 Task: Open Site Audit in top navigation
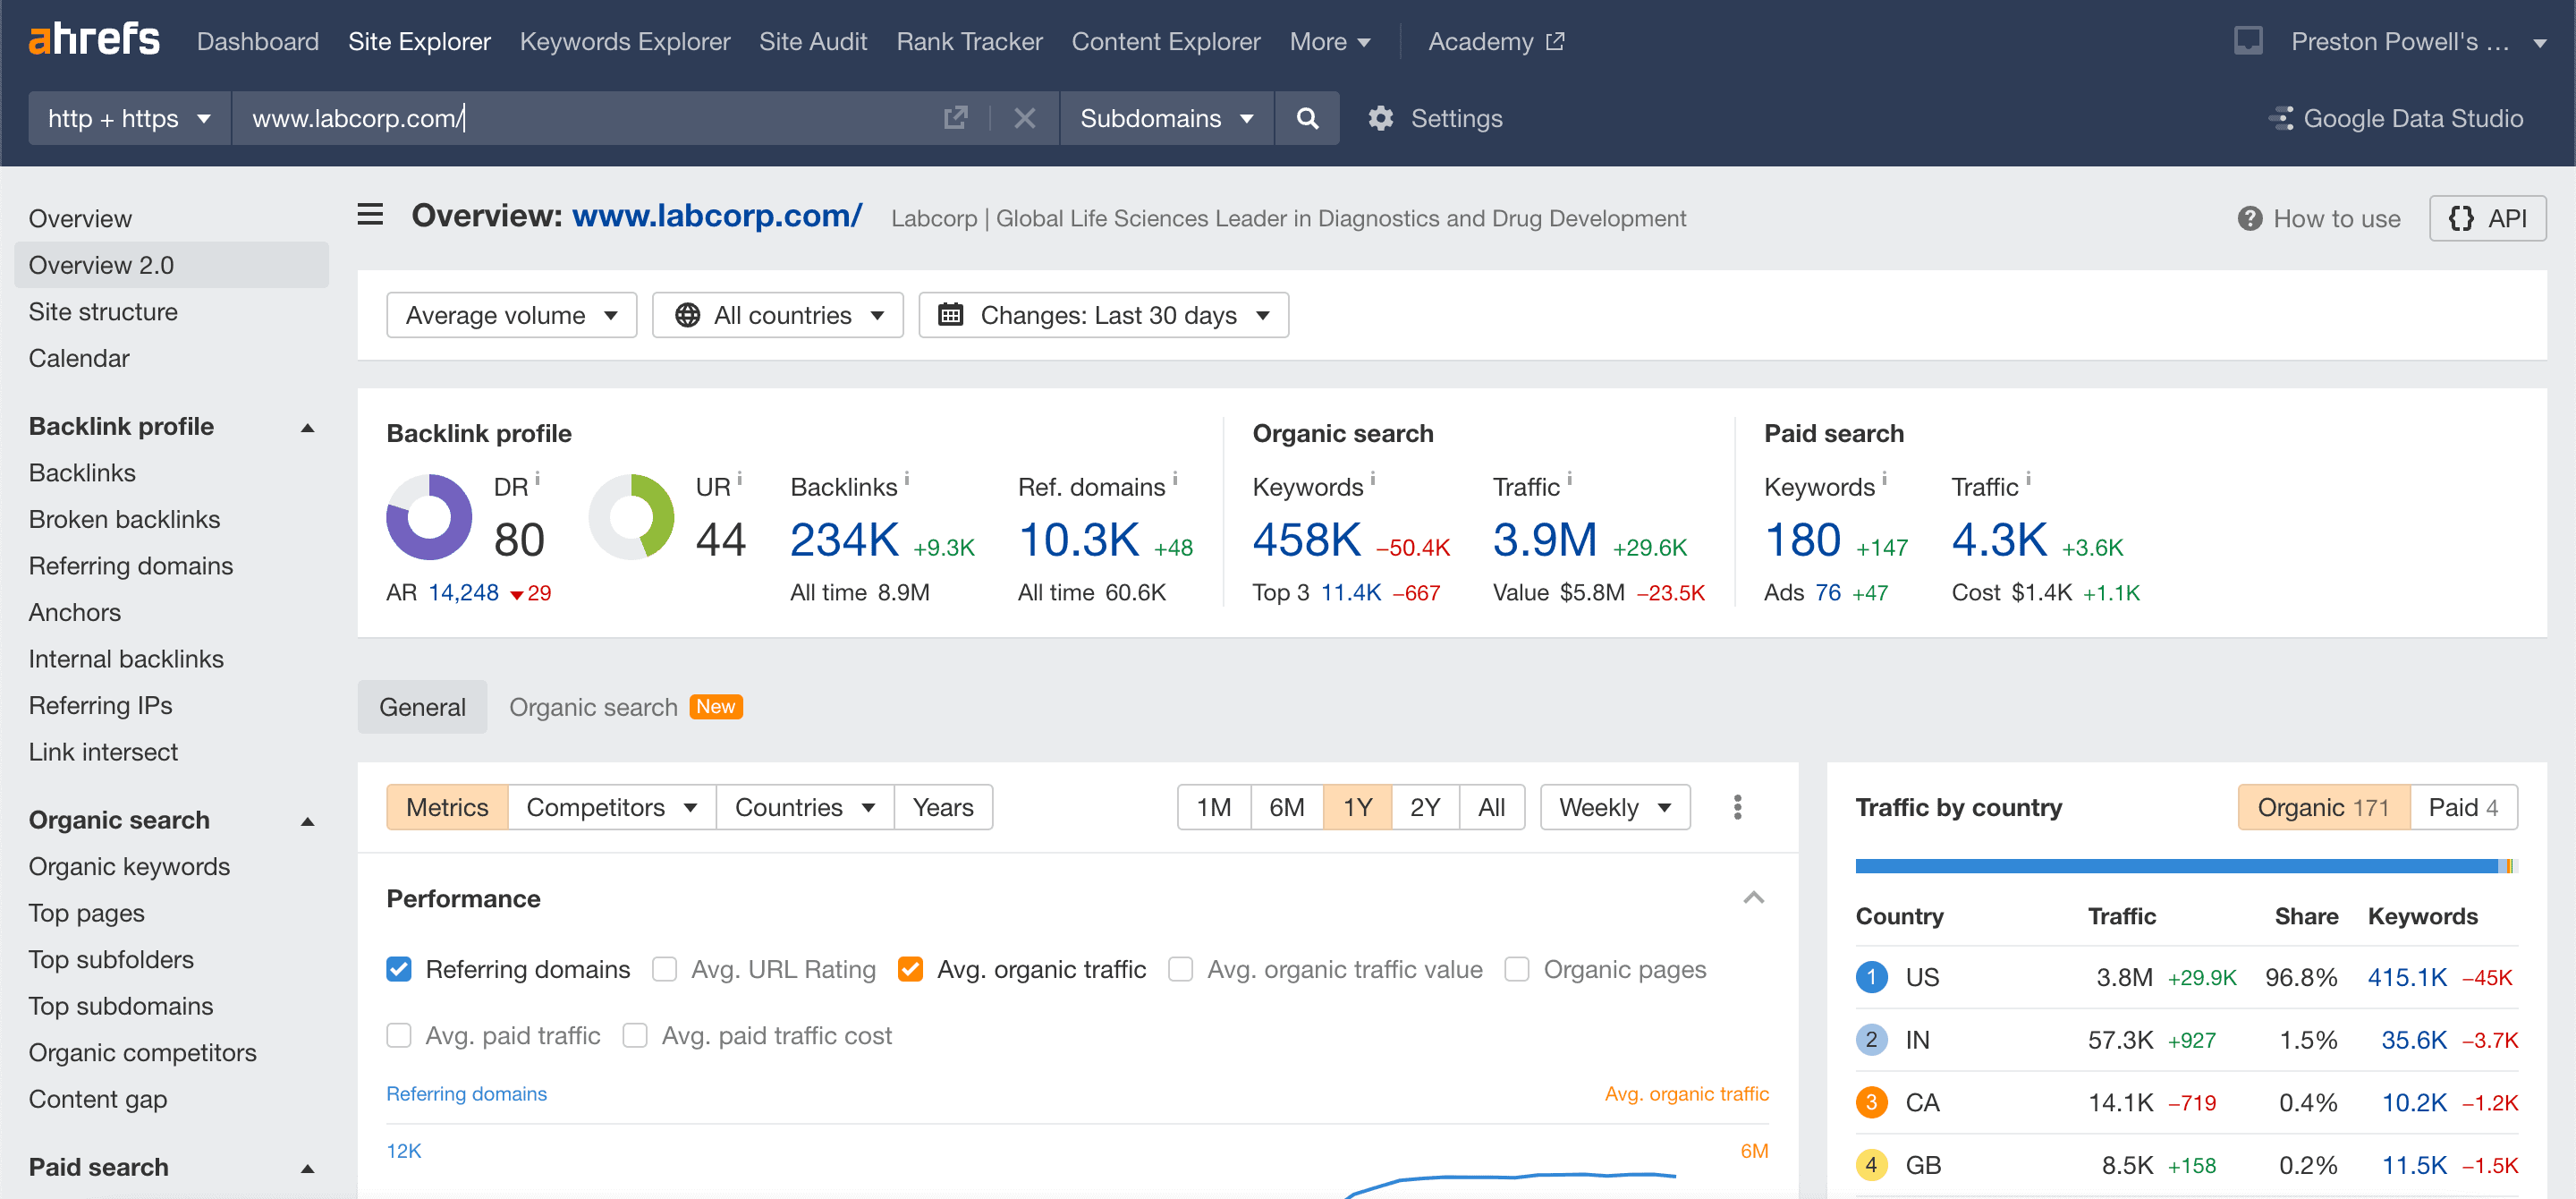[x=812, y=41]
